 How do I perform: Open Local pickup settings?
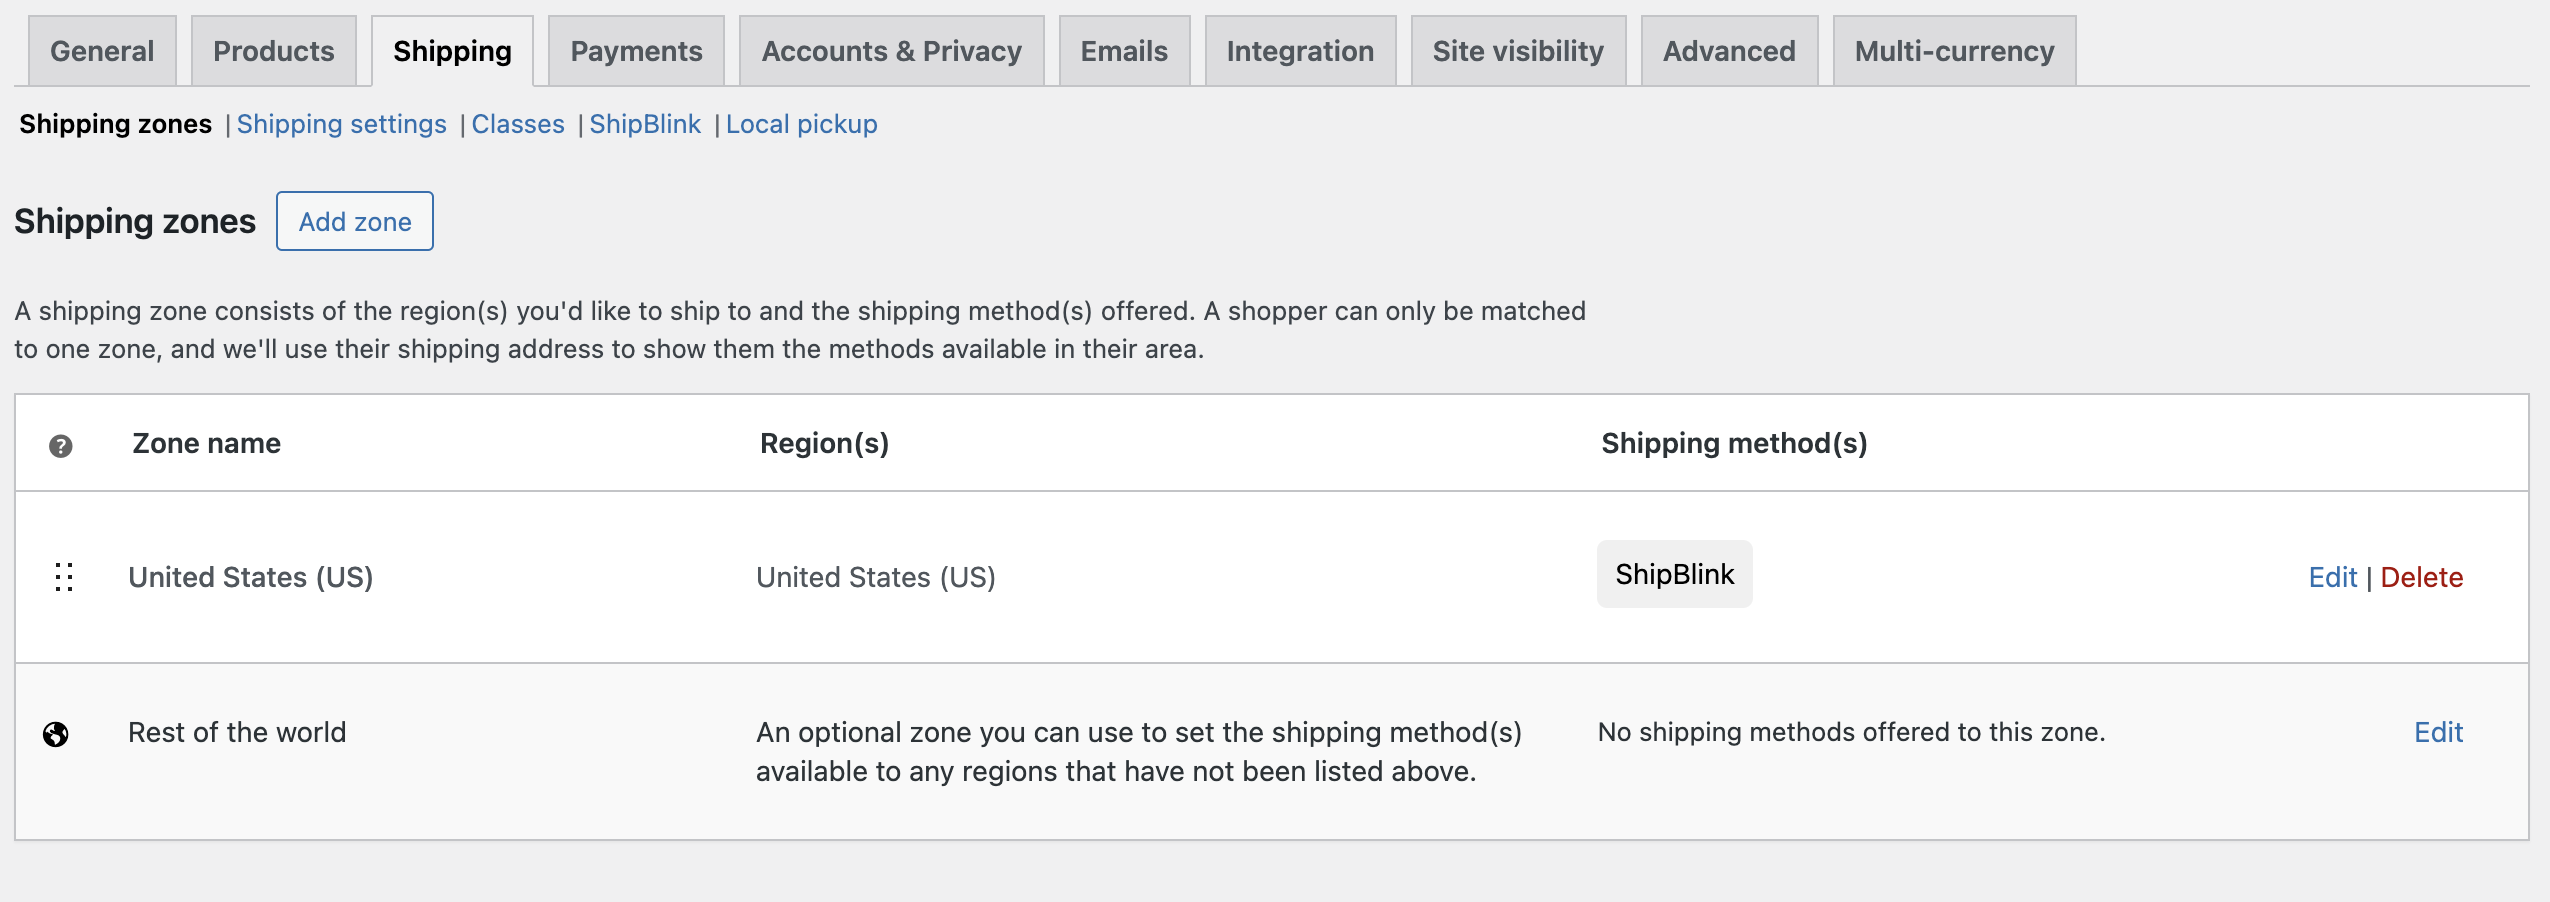tap(802, 124)
